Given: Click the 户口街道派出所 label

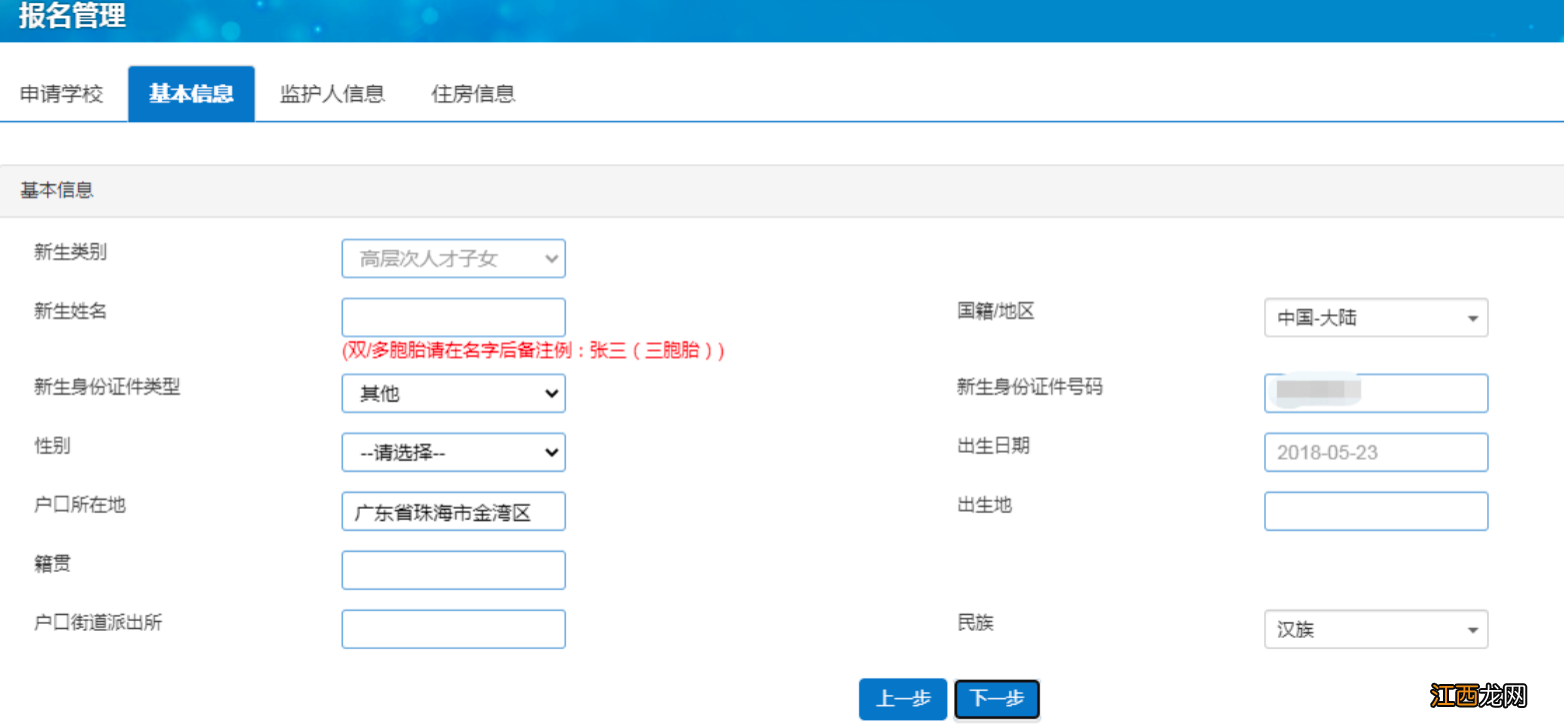Looking at the screenshot, I should point(98,623).
